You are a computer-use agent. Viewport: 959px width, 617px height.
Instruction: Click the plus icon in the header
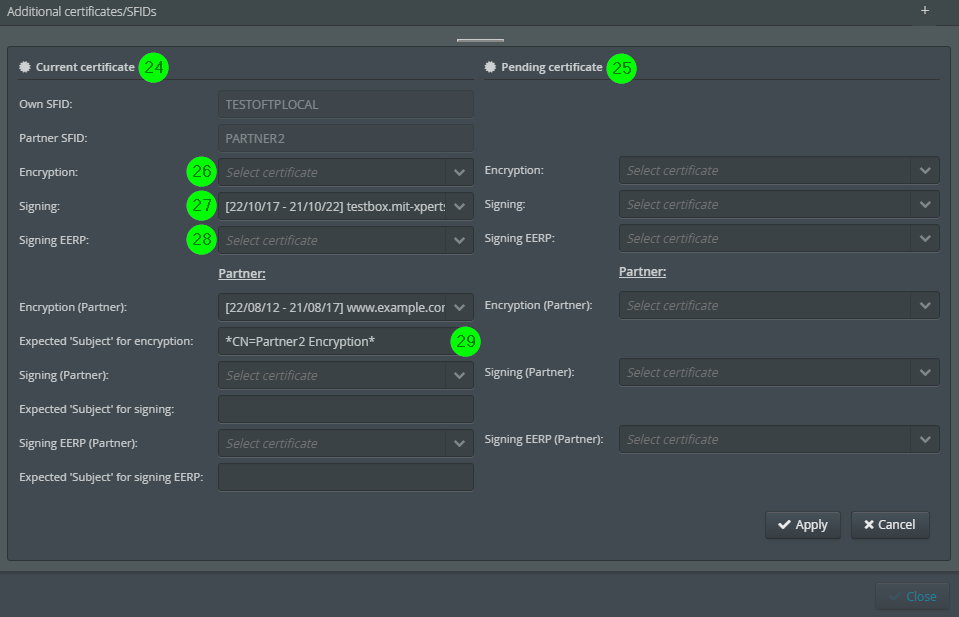point(925,10)
